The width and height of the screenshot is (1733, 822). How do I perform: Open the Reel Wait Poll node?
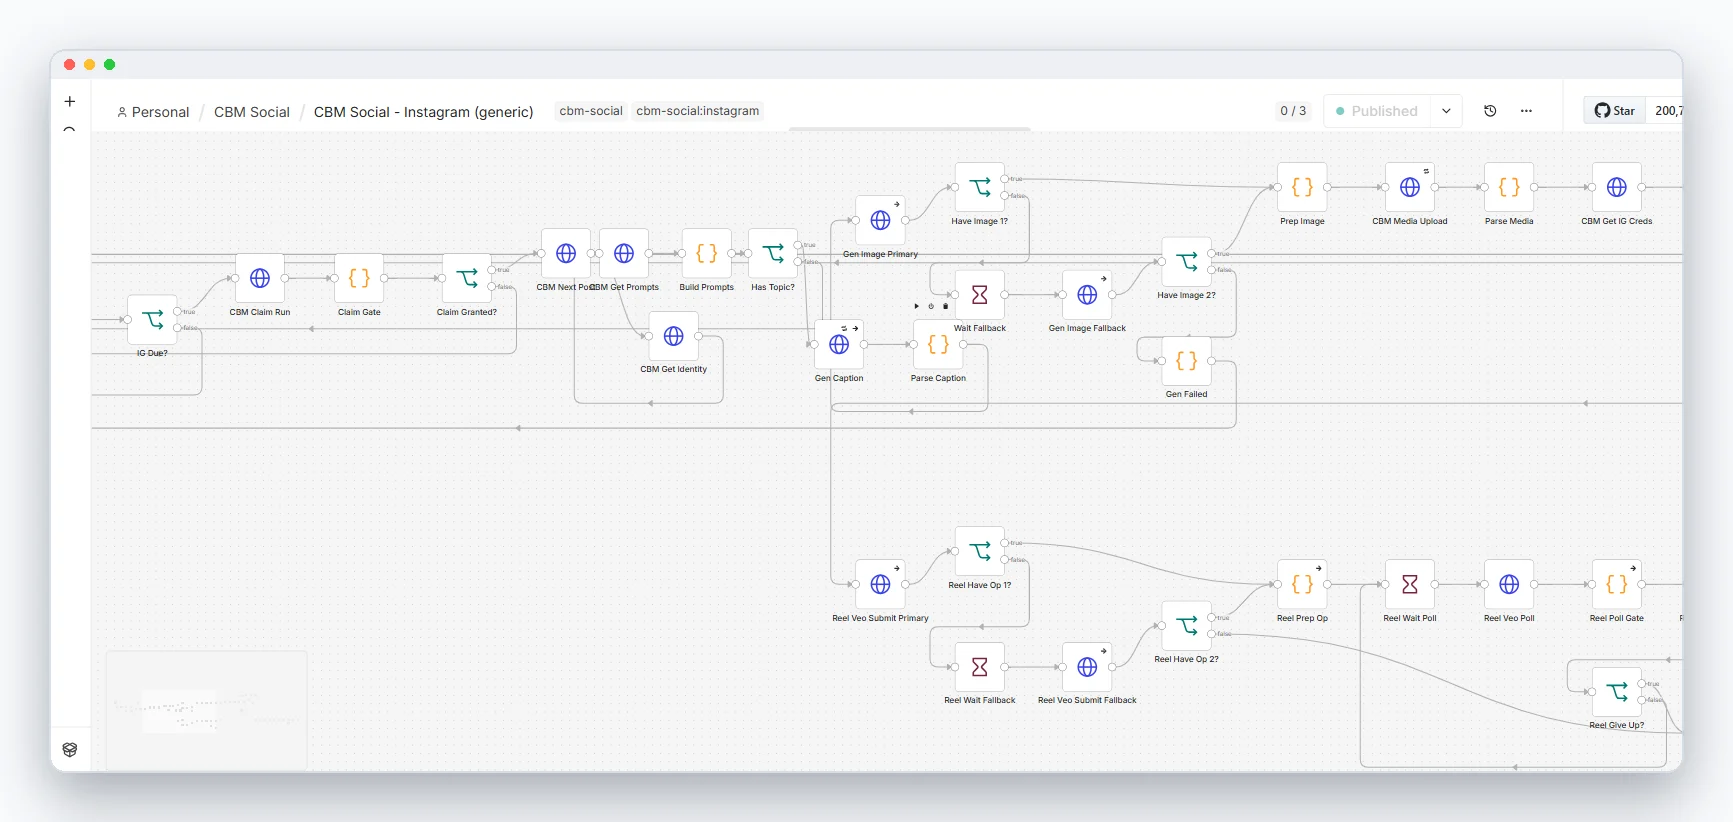pyautogui.click(x=1410, y=585)
